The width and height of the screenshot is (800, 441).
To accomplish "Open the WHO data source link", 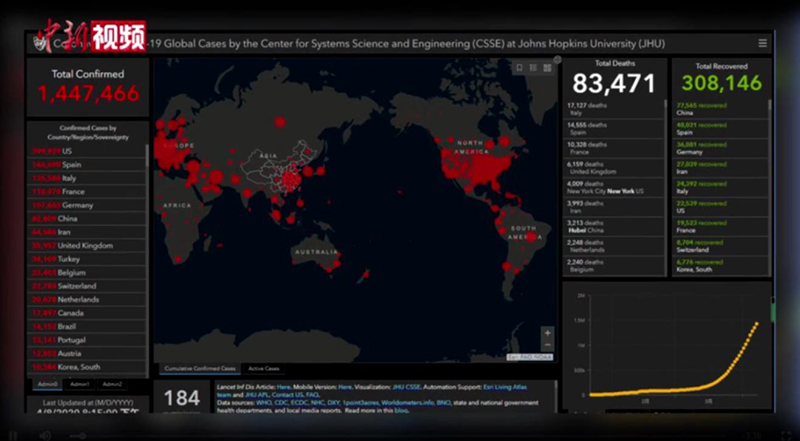I will (x=264, y=402).
